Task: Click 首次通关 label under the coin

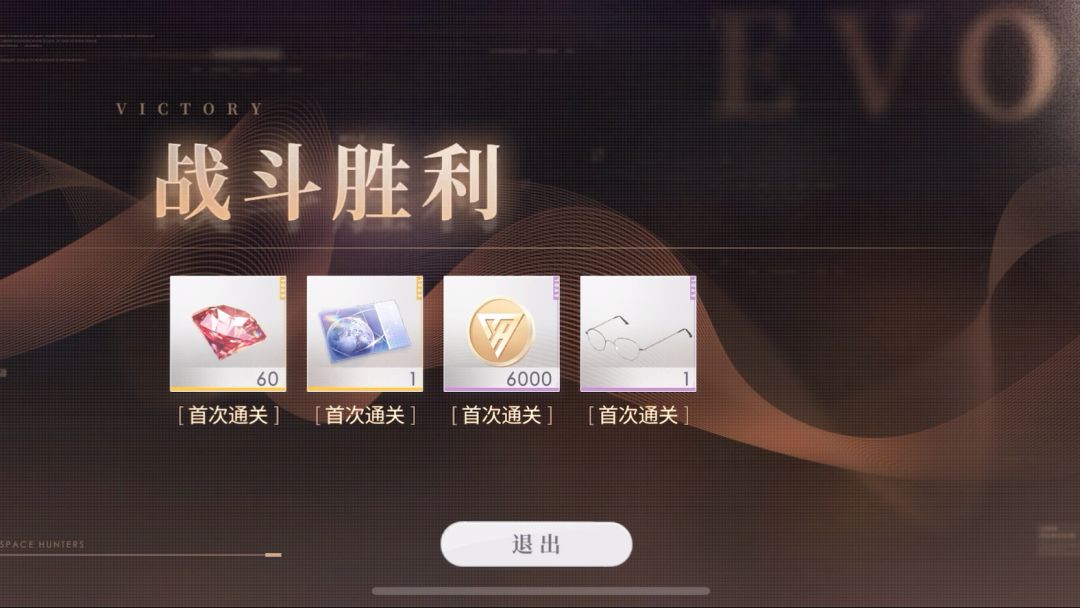Action: pyautogui.click(x=501, y=415)
